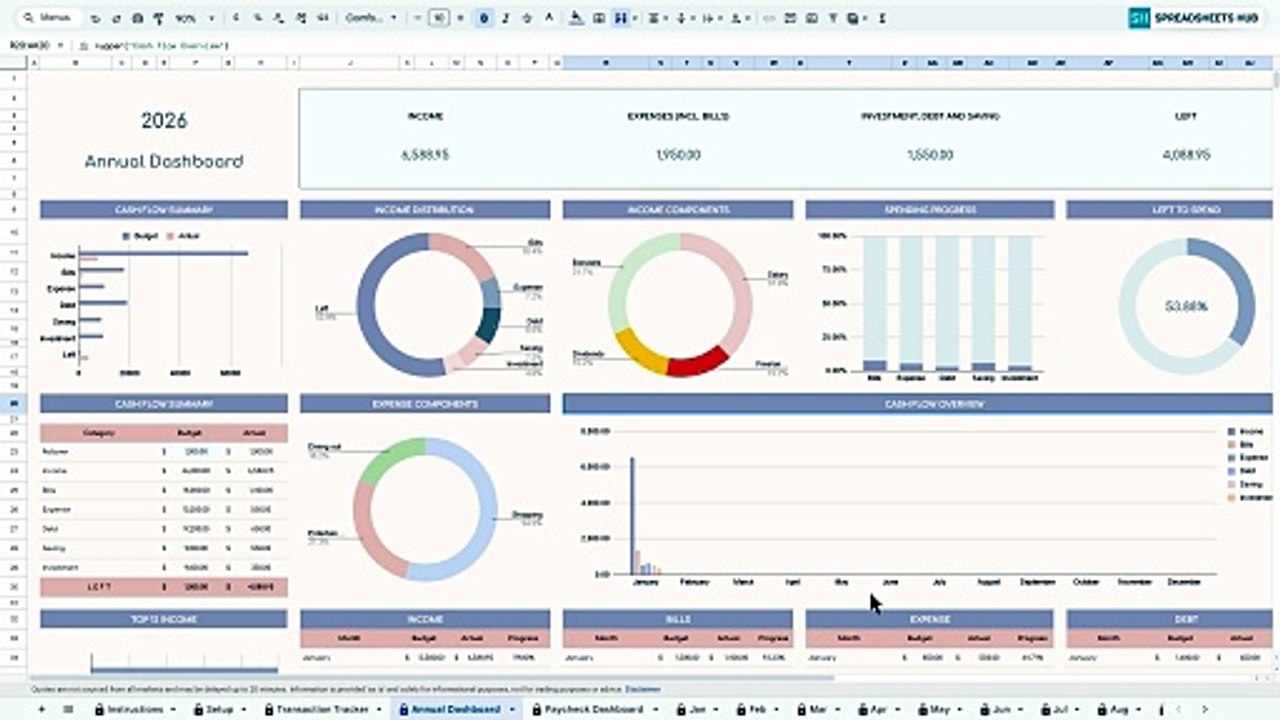Switch to Paycheck Dashboard sheet tab

pos(594,709)
